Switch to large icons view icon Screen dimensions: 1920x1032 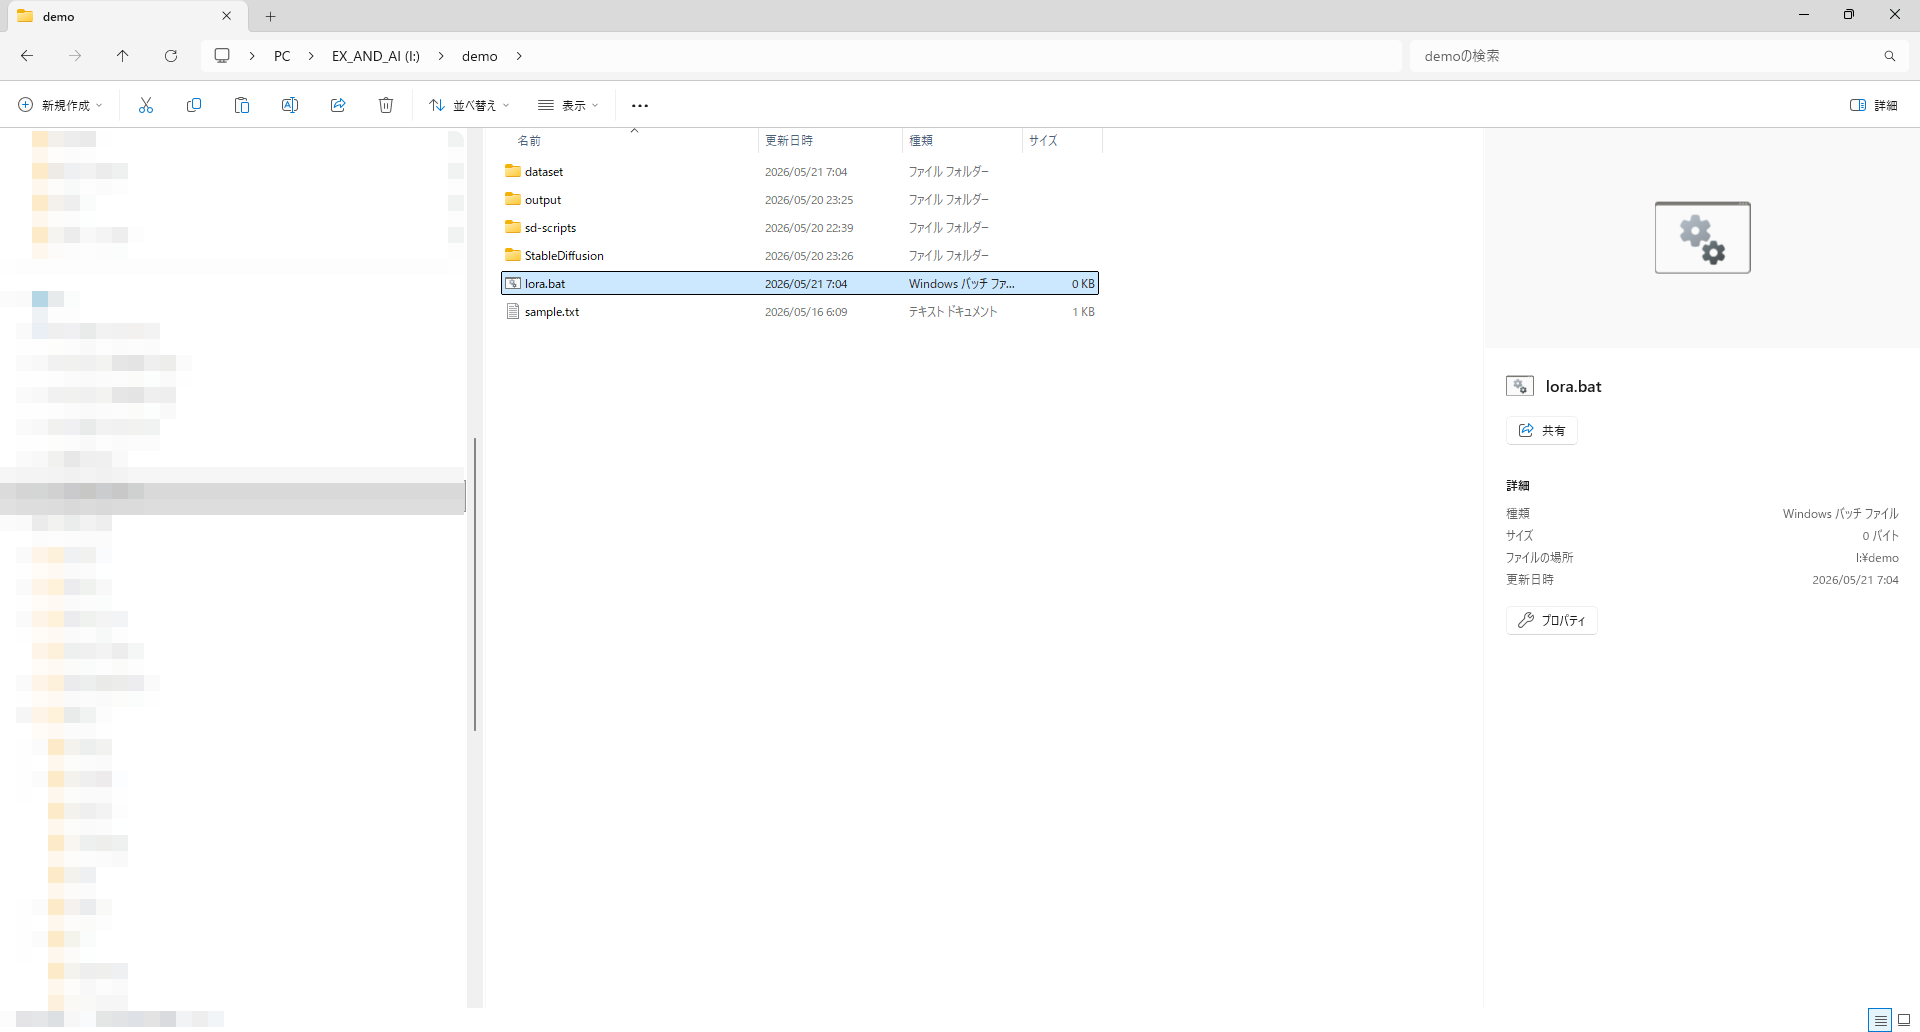tap(1904, 1020)
